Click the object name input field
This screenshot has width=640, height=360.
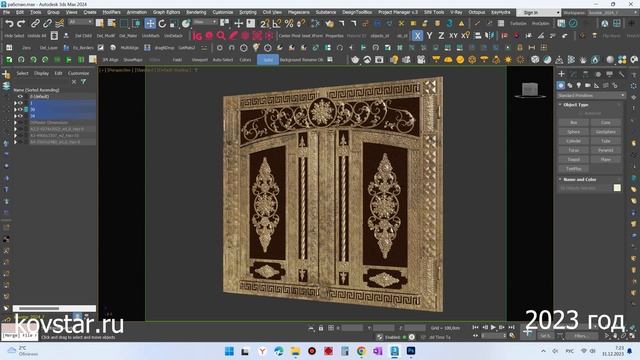pyautogui.click(x=584, y=188)
